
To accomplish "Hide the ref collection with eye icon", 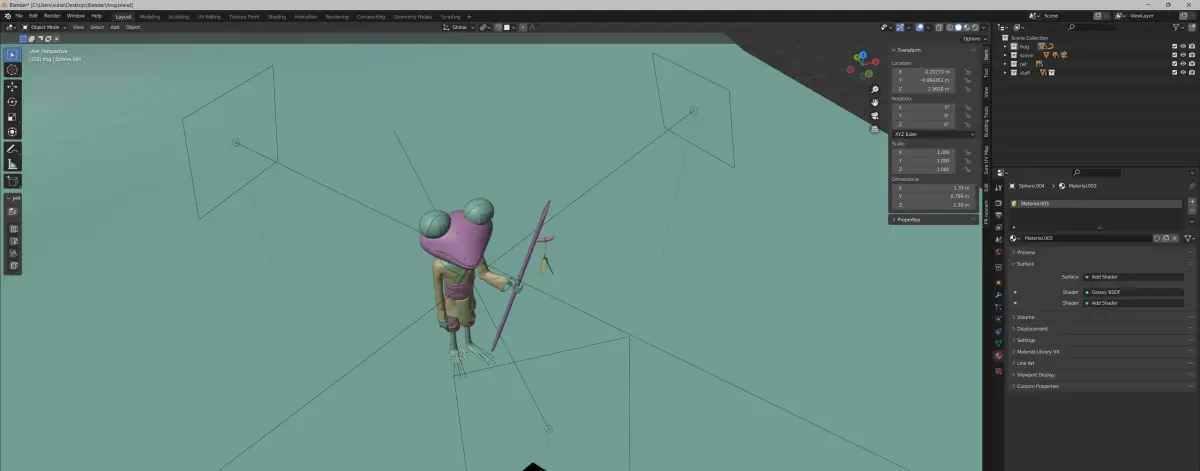I will [1184, 64].
